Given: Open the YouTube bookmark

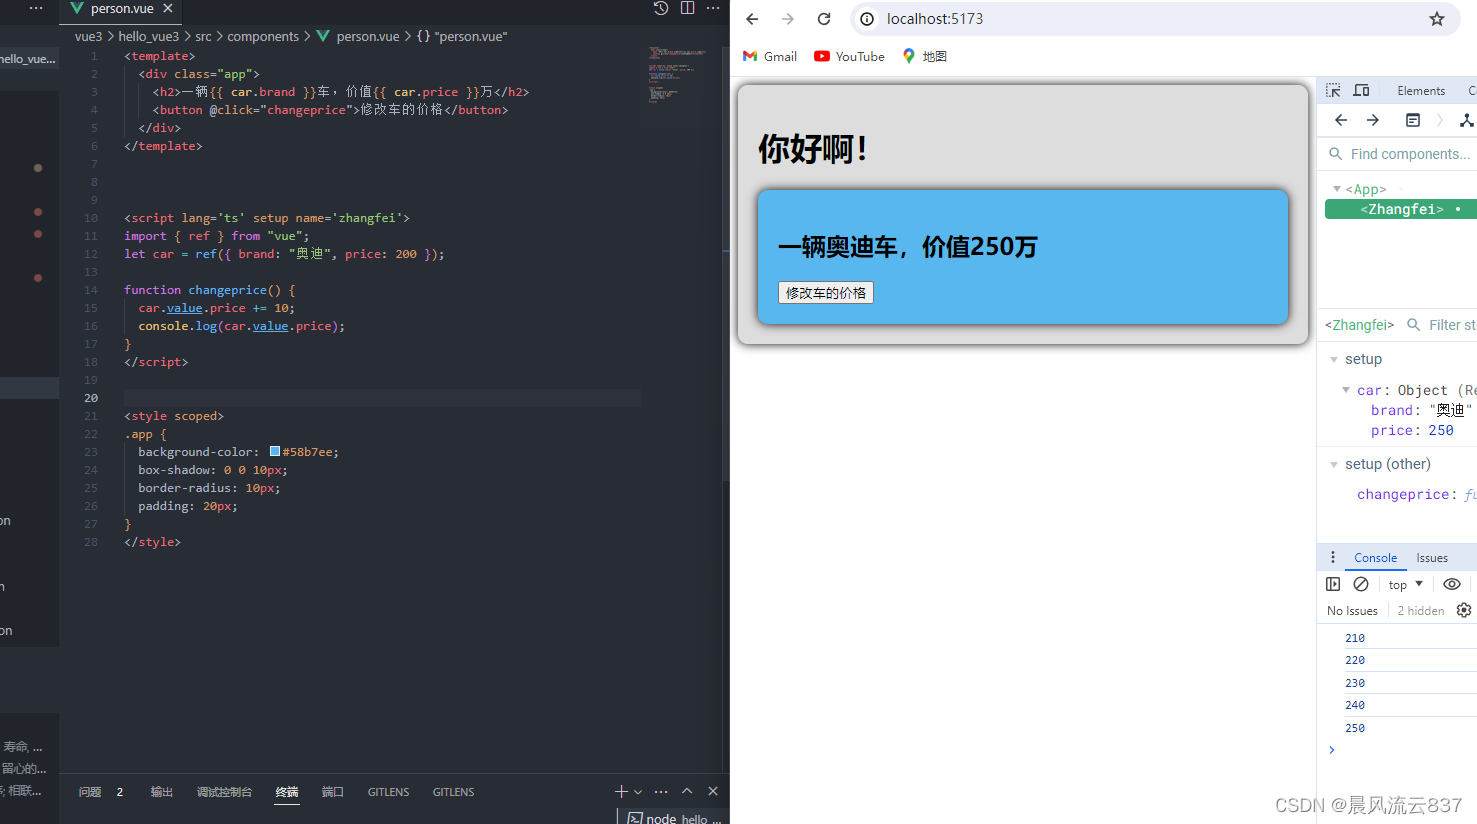Looking at the screenshot, I should (849, 56).
